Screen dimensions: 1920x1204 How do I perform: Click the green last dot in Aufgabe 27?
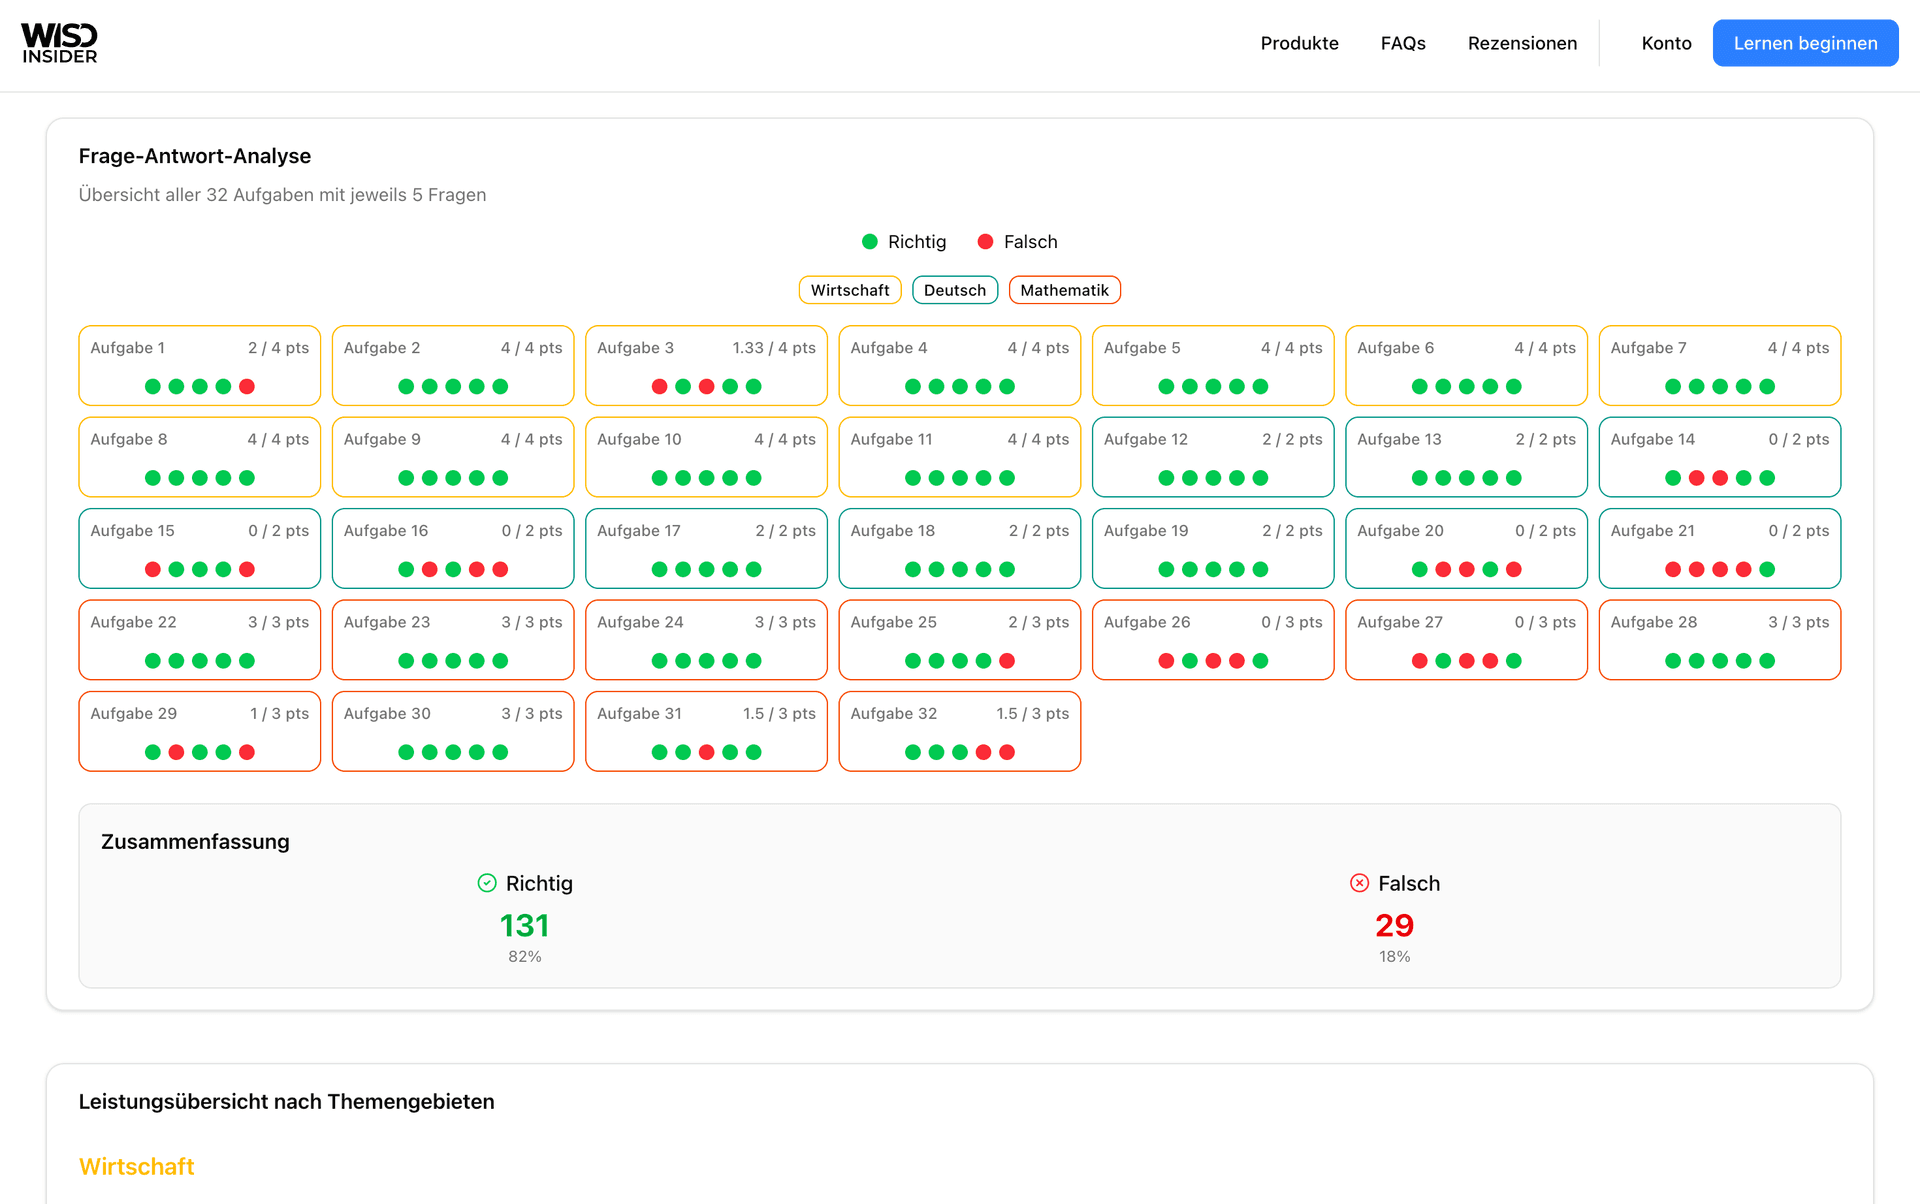coord(1514,661)
